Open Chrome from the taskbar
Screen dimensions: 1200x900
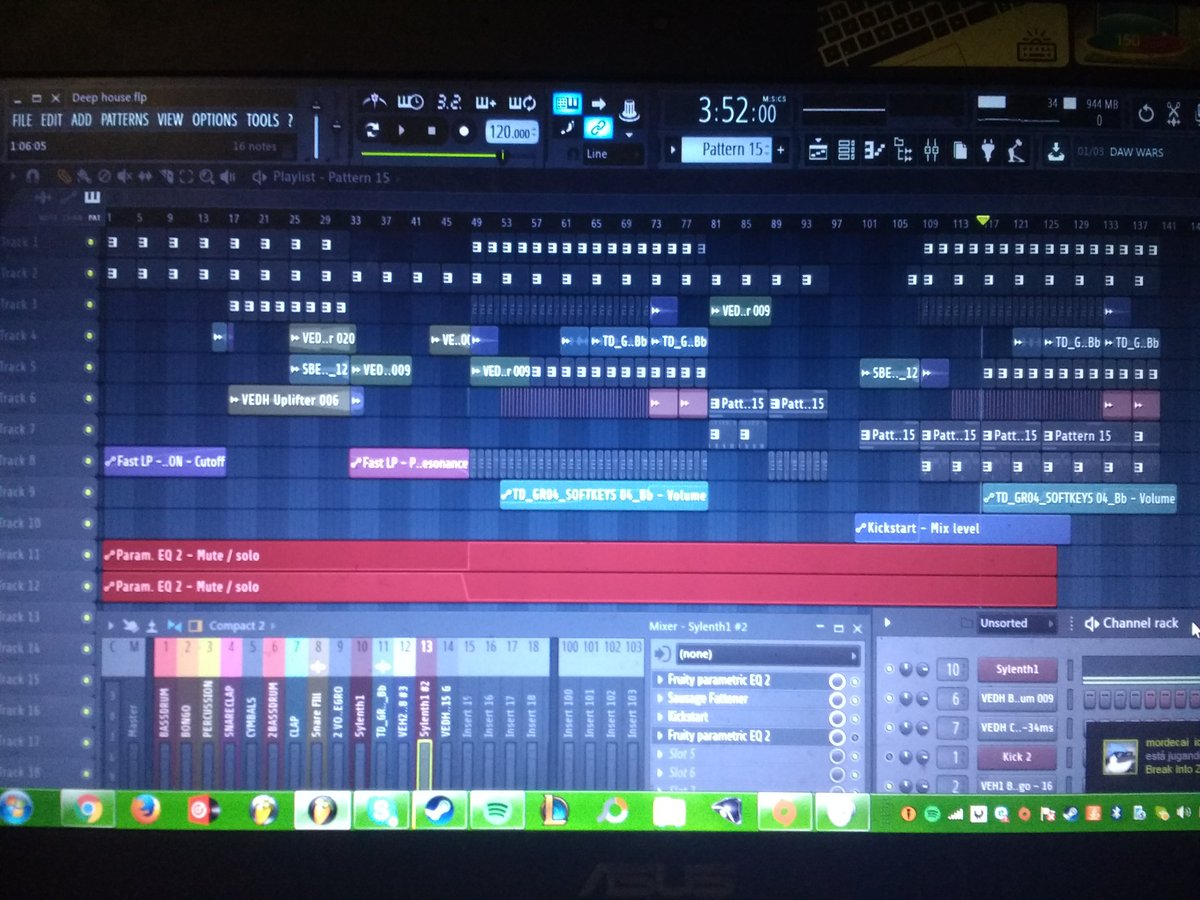(88, 810)
